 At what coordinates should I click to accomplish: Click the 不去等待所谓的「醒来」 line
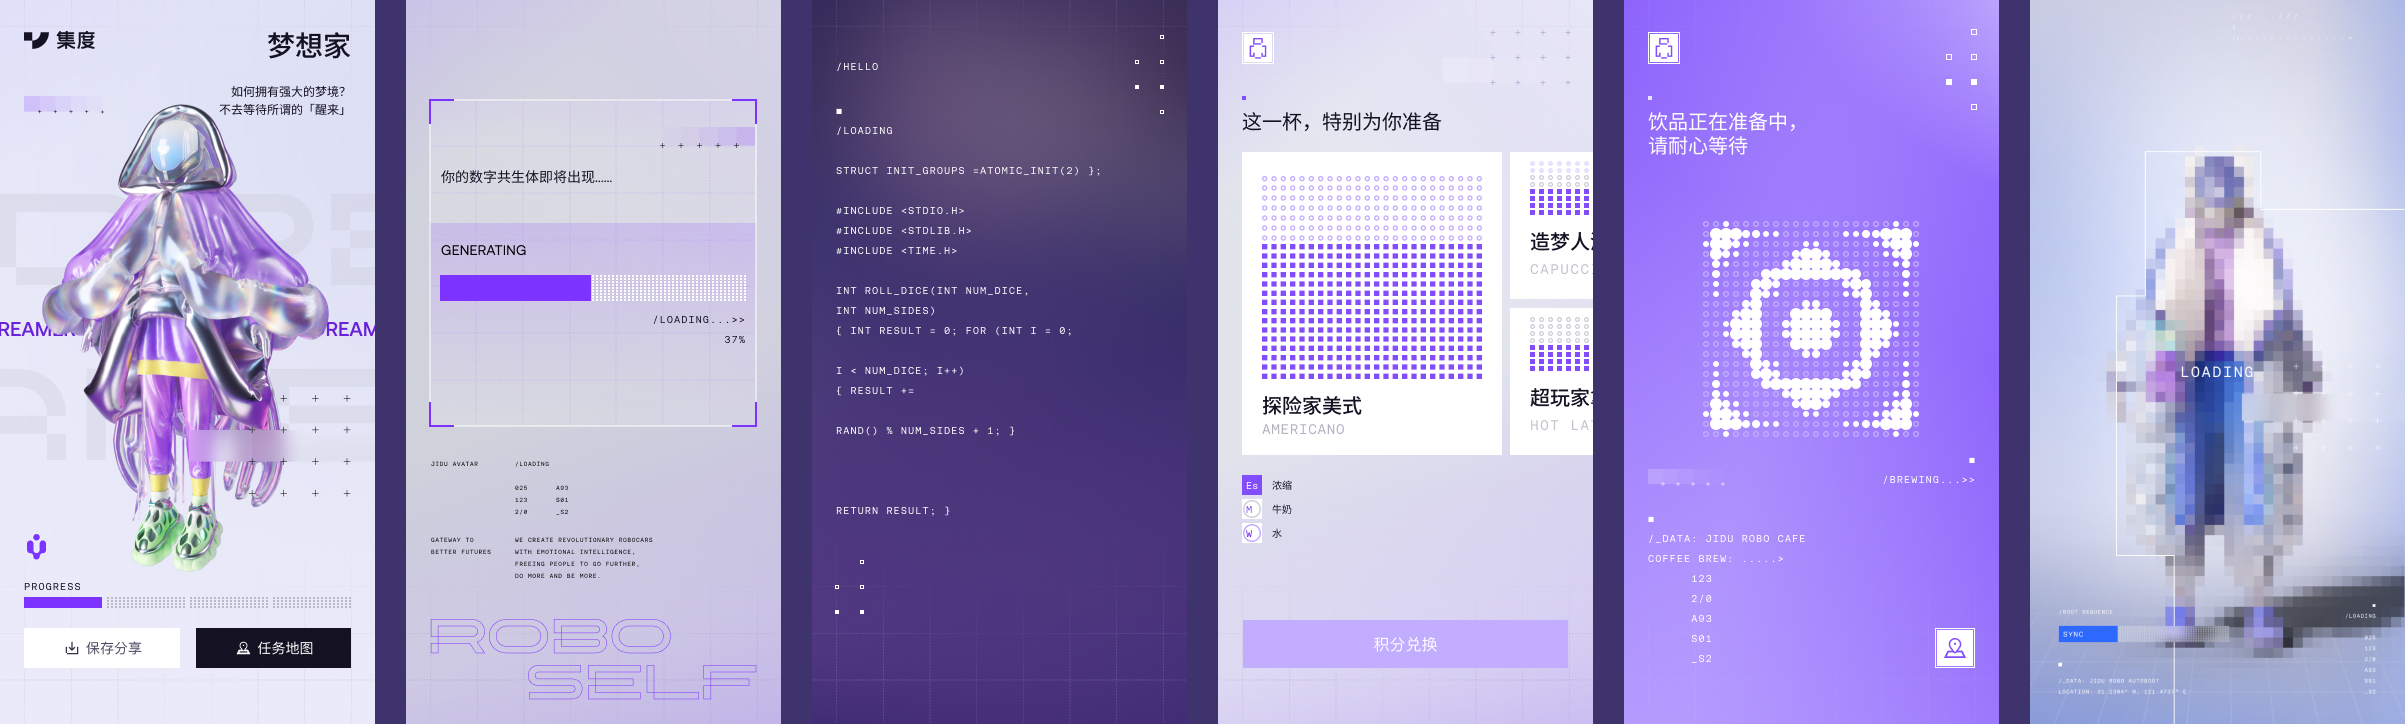click(284, 109)
